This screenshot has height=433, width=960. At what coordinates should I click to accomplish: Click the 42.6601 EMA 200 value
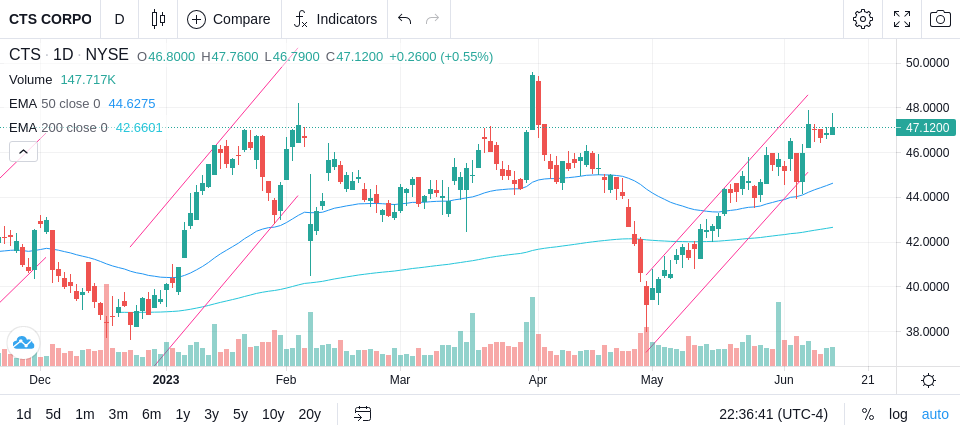(x=139, y=127)
